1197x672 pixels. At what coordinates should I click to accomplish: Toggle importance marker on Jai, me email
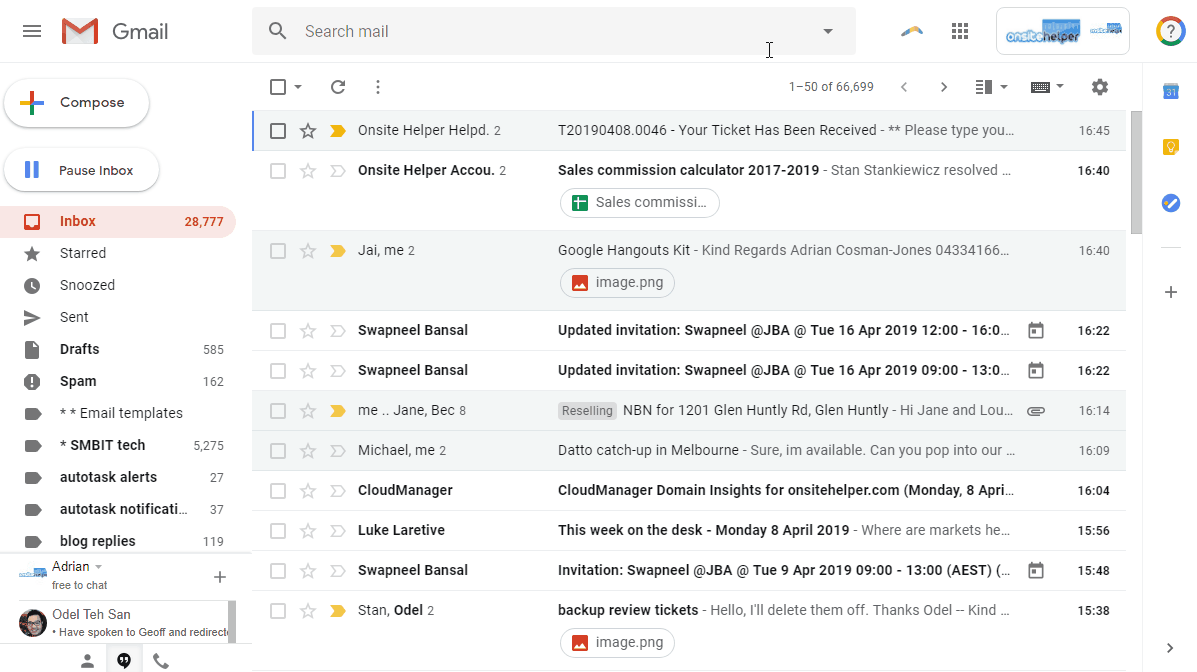337,250
